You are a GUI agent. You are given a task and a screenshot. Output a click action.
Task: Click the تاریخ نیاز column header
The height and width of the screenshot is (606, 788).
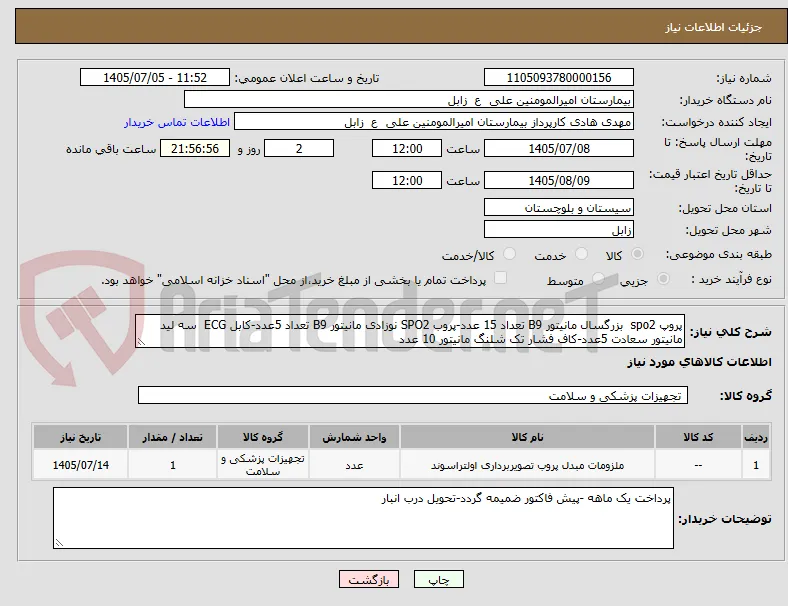click(x=80, y=437)
